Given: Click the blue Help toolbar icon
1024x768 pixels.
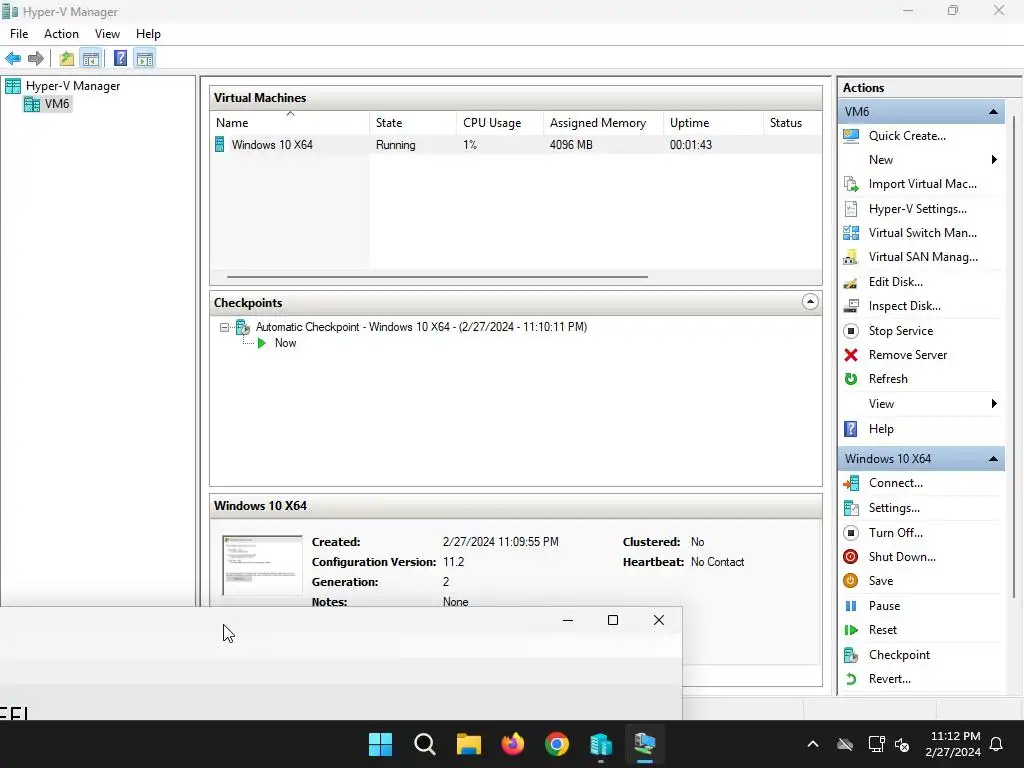Looking at the screenshot, I should click(121, 59).
